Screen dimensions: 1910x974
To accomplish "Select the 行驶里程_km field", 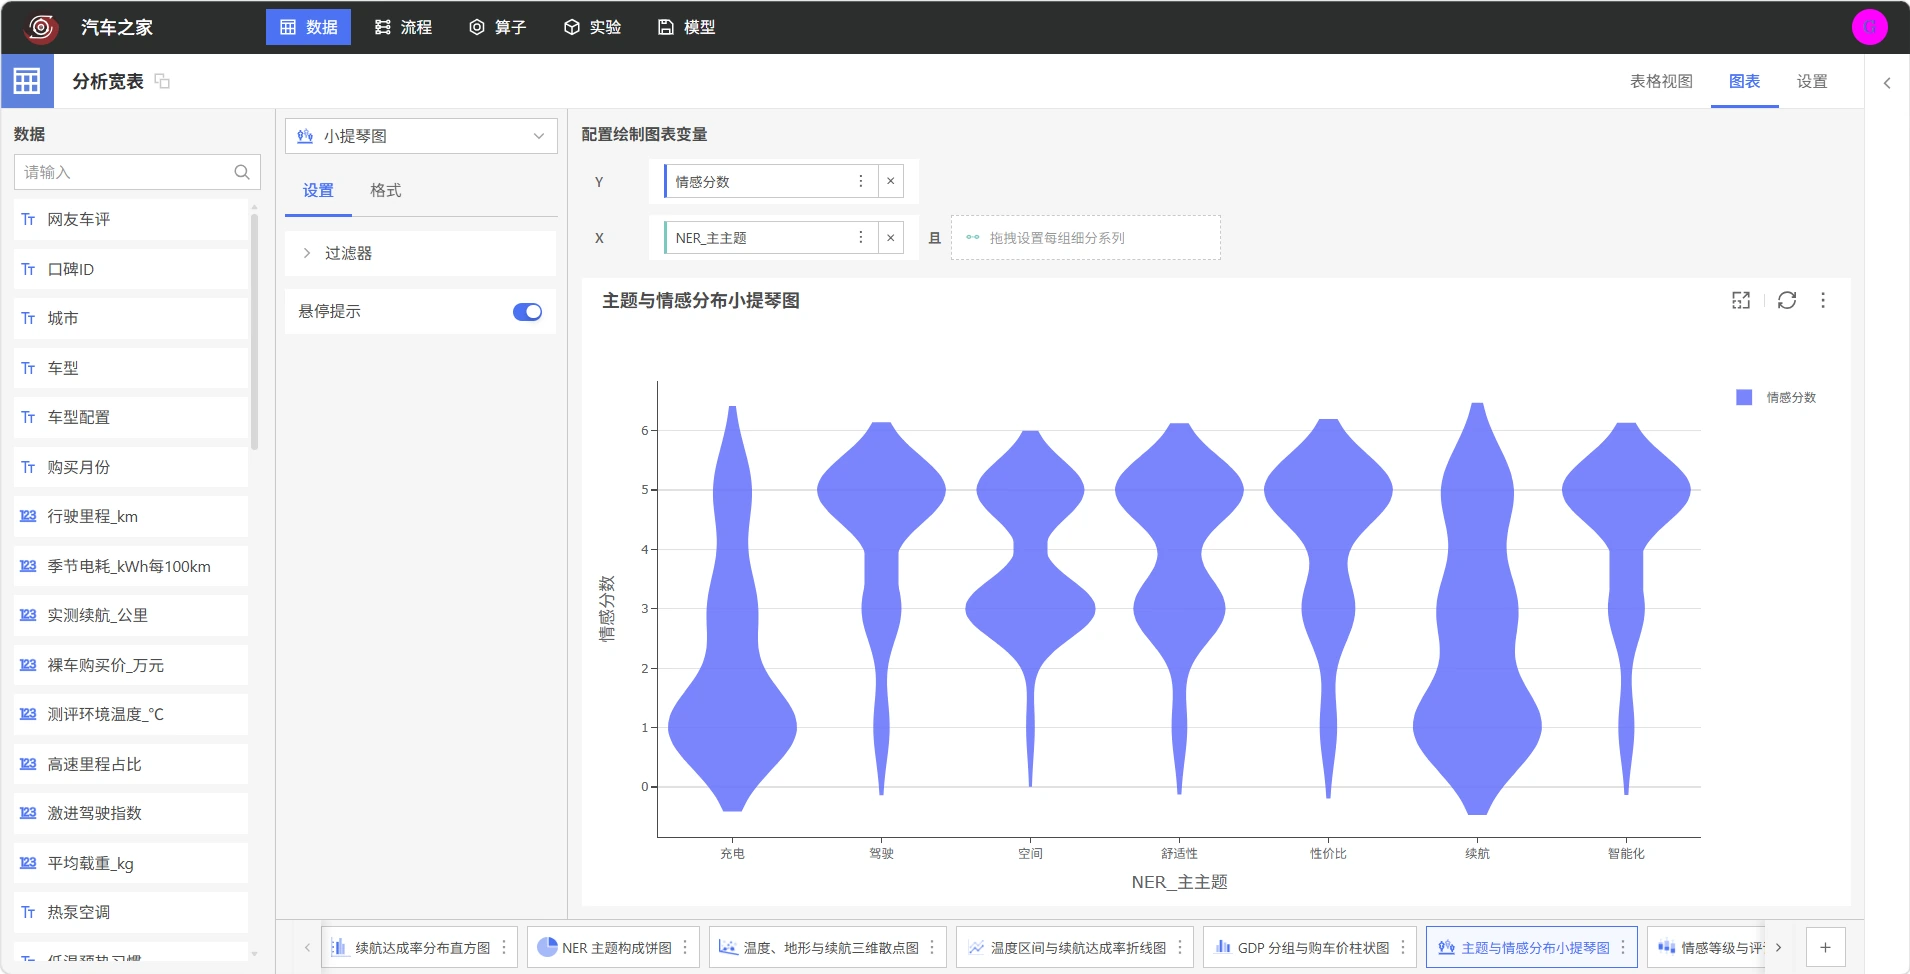I will click(131, 516).
